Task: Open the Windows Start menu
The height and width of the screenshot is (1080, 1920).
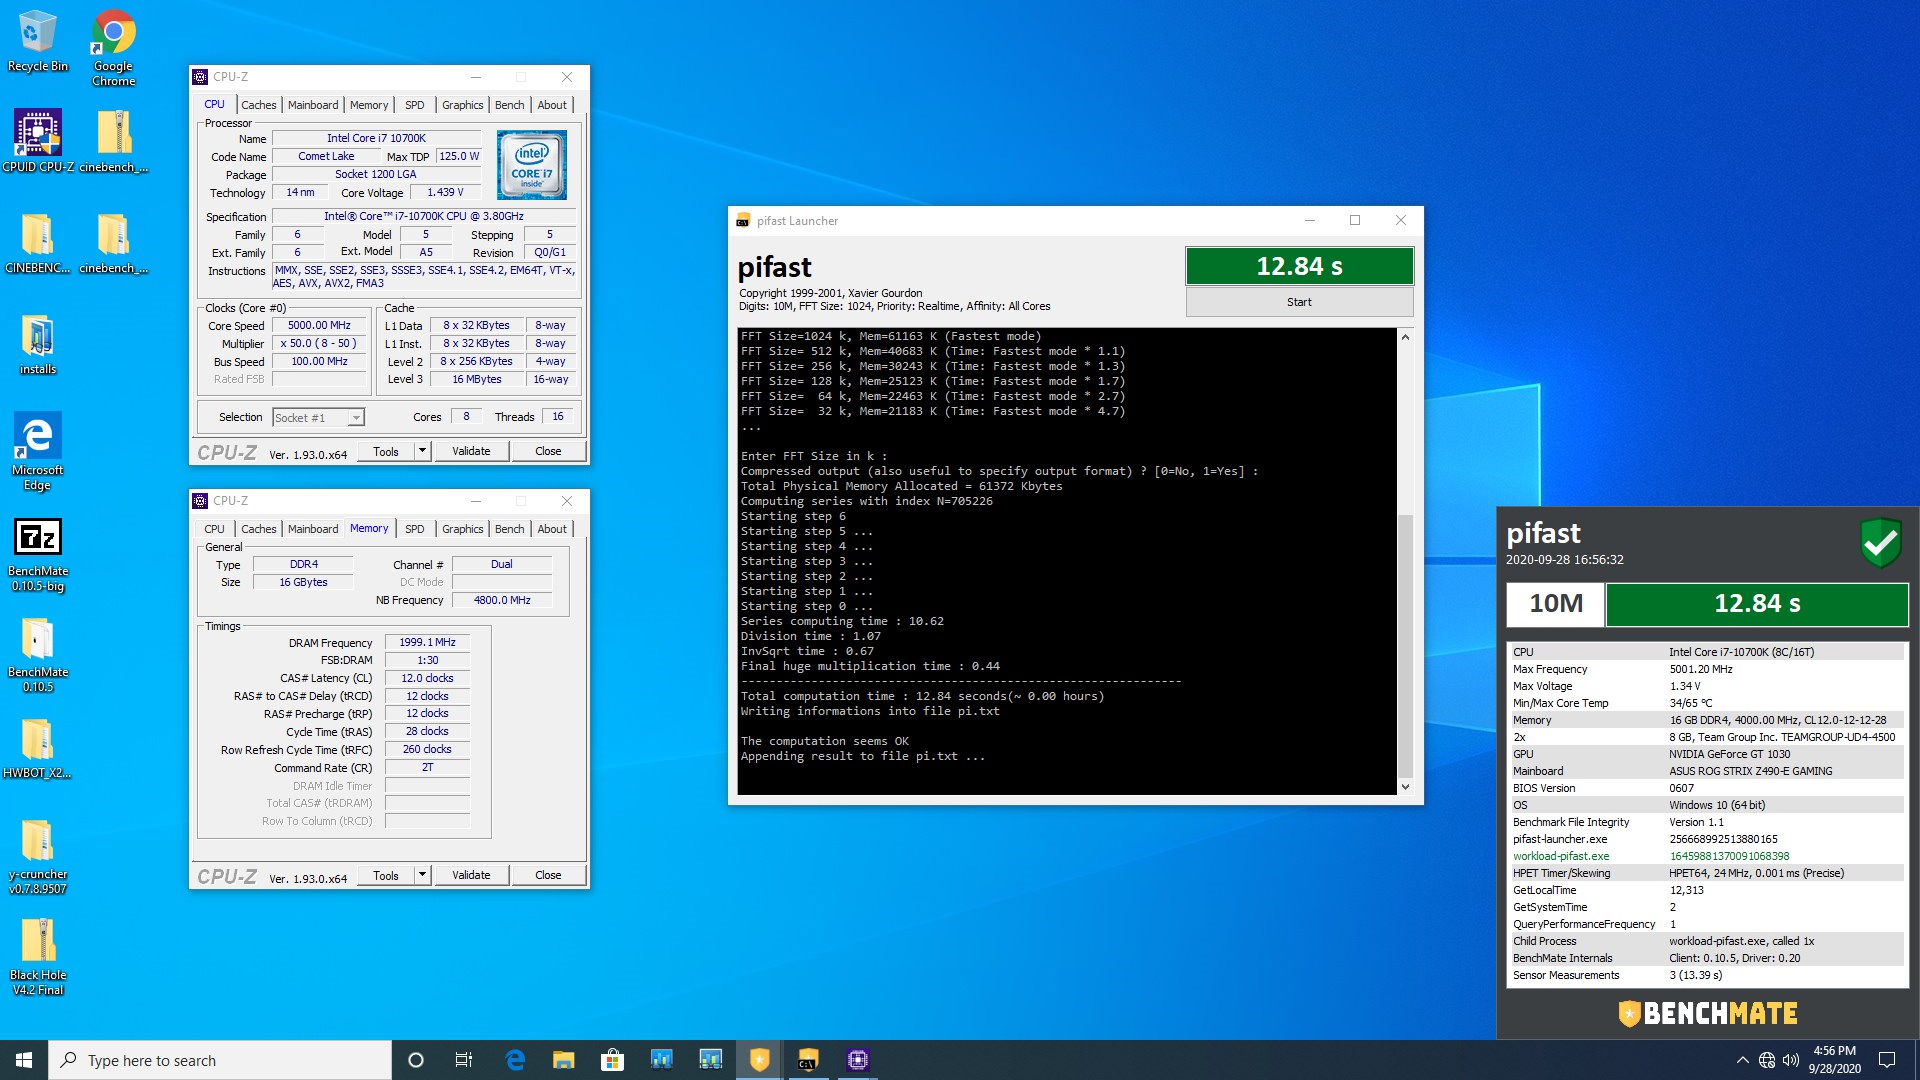Action: click(x=24, y=1060)
